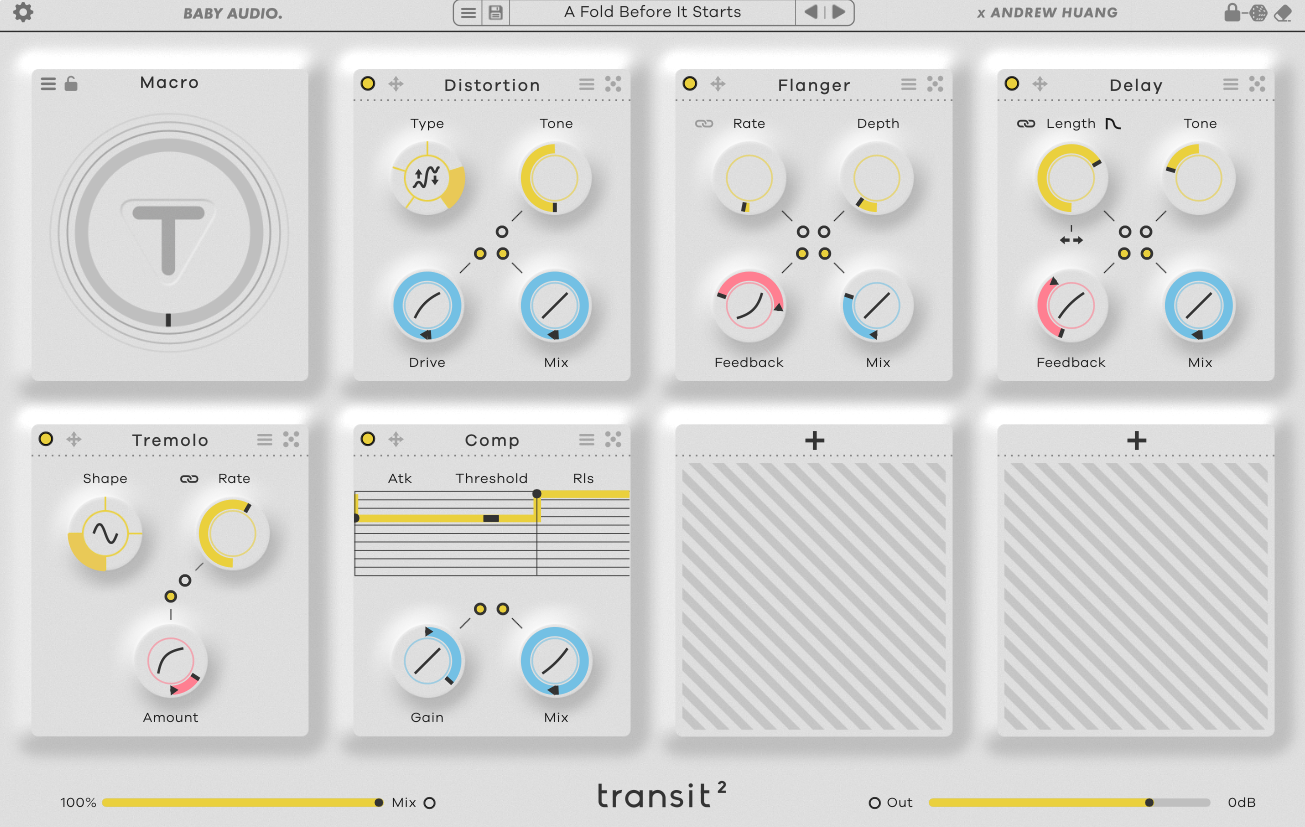
Task: Open the Delay module hamburger menu
Action: 1230,84
